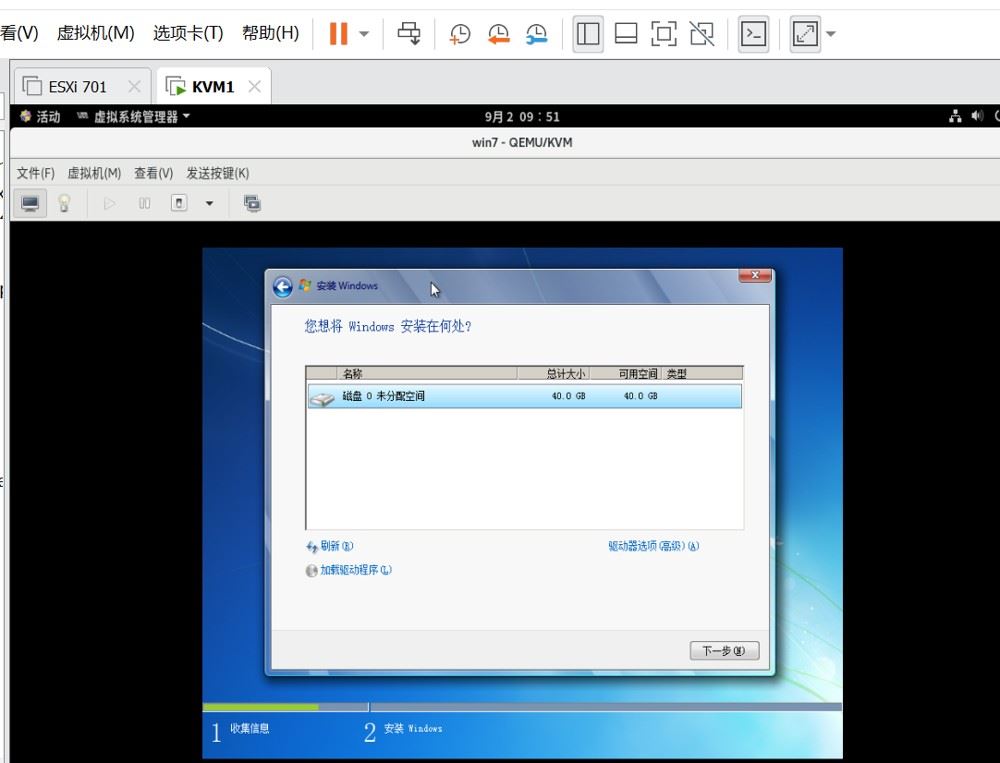
Task: Click the 可用空间 column header
Action: click(626, 374)
